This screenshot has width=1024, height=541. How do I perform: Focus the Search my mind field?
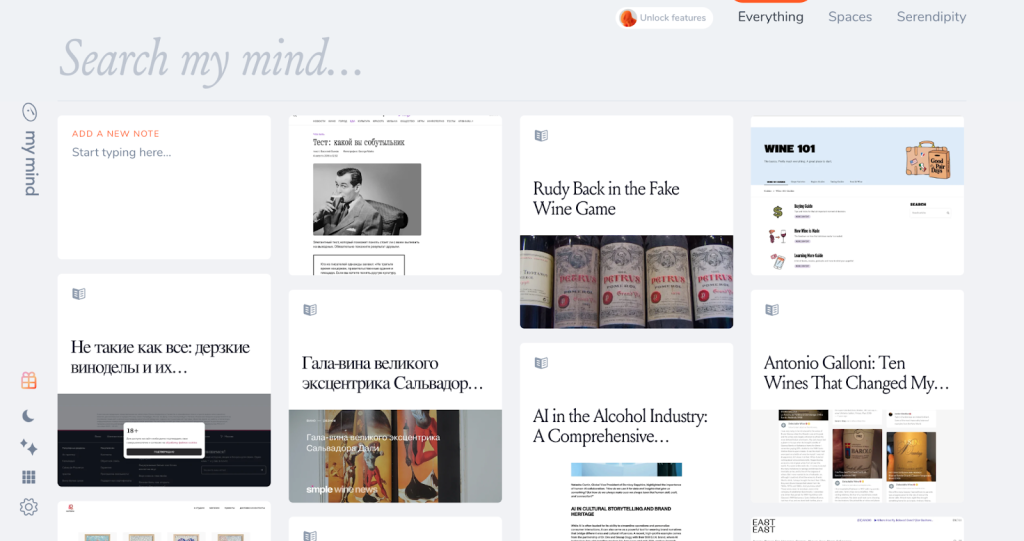pos(400,59)
